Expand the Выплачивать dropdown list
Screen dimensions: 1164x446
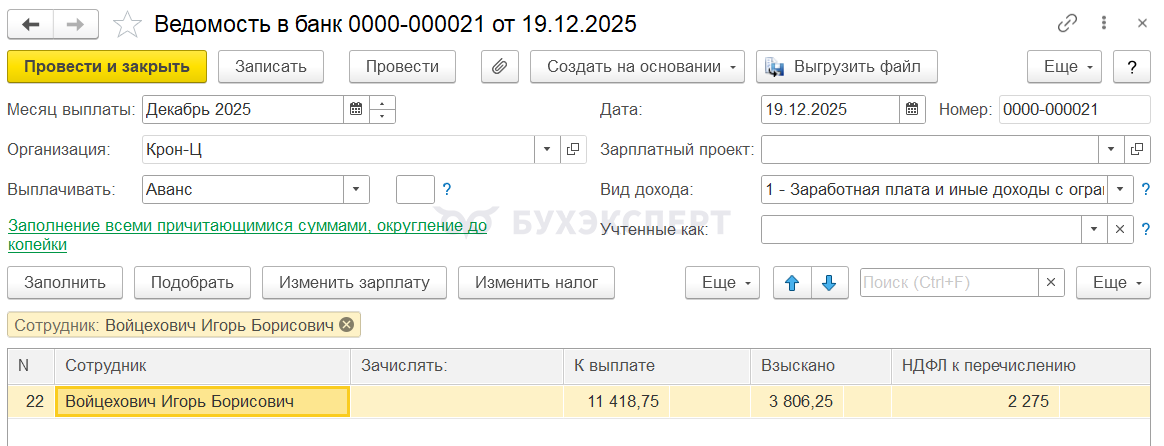click(x=357, y=189)
